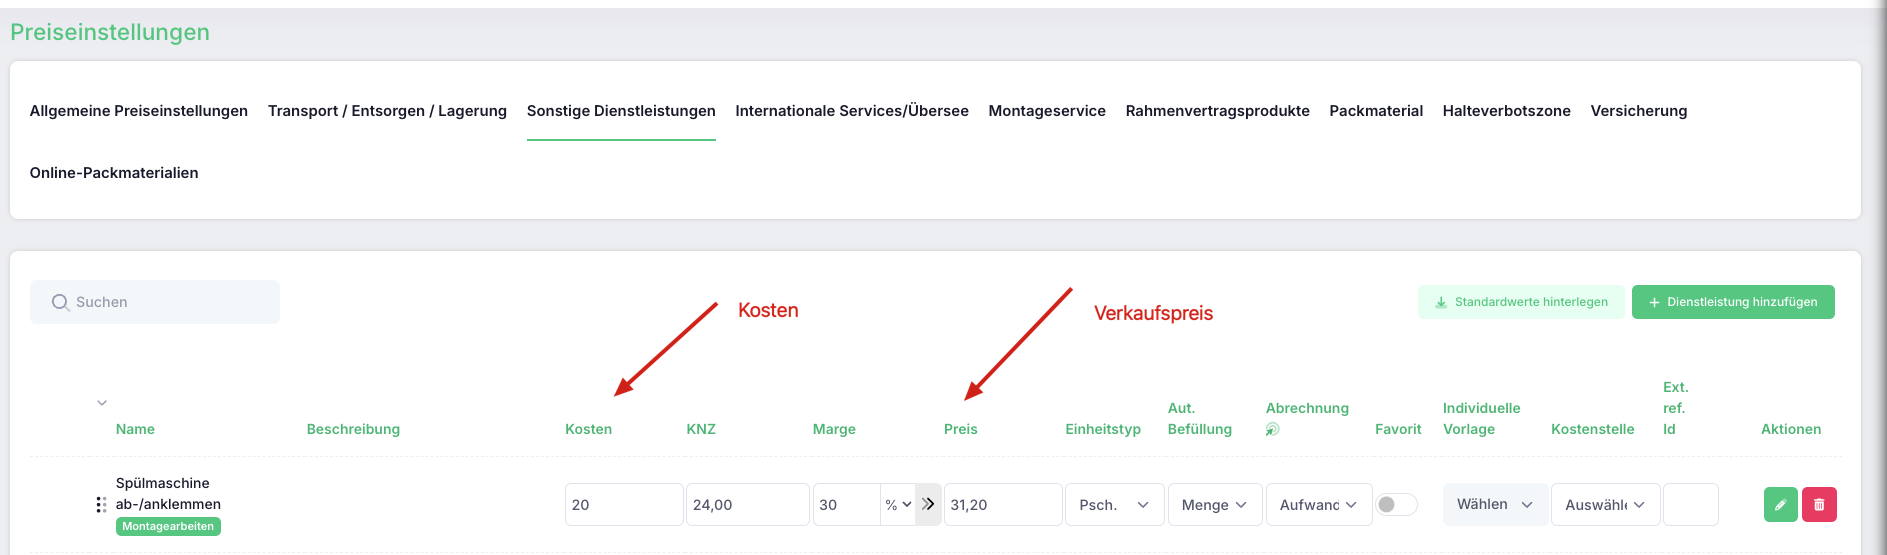
Task: Click the drag handle beside Spülmaschine
Action: coord(101,505)
